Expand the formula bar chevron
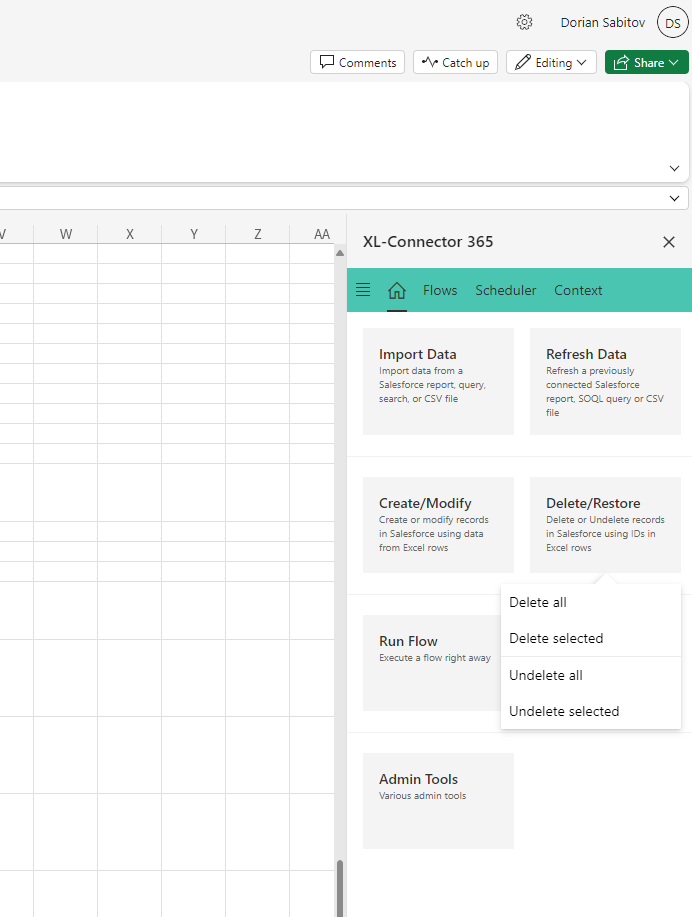The image size is (692, 917). (674, 198)
